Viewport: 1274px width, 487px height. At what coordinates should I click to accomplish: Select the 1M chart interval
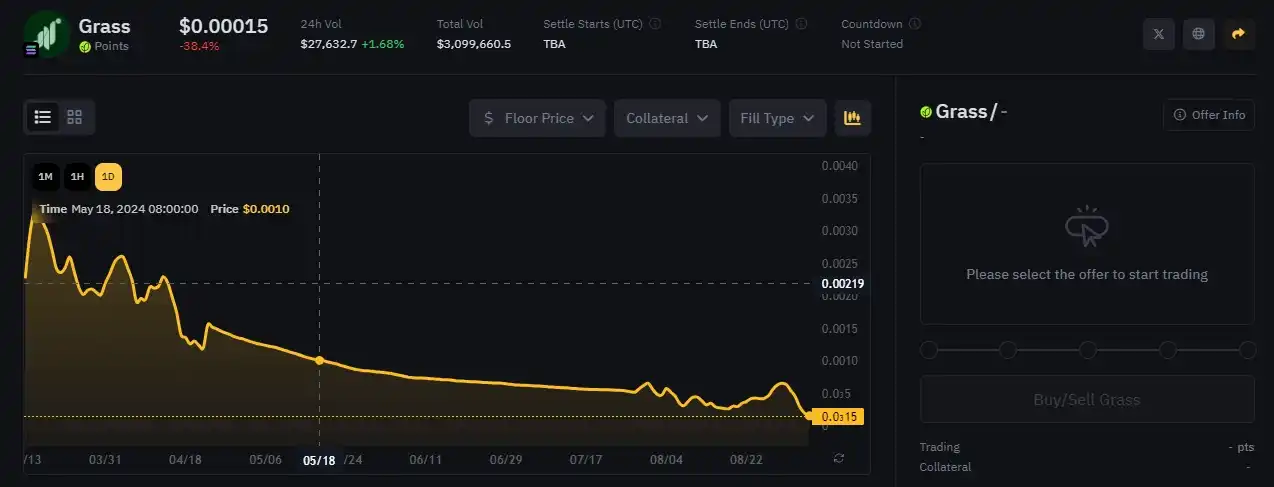[x=46, y=177]
